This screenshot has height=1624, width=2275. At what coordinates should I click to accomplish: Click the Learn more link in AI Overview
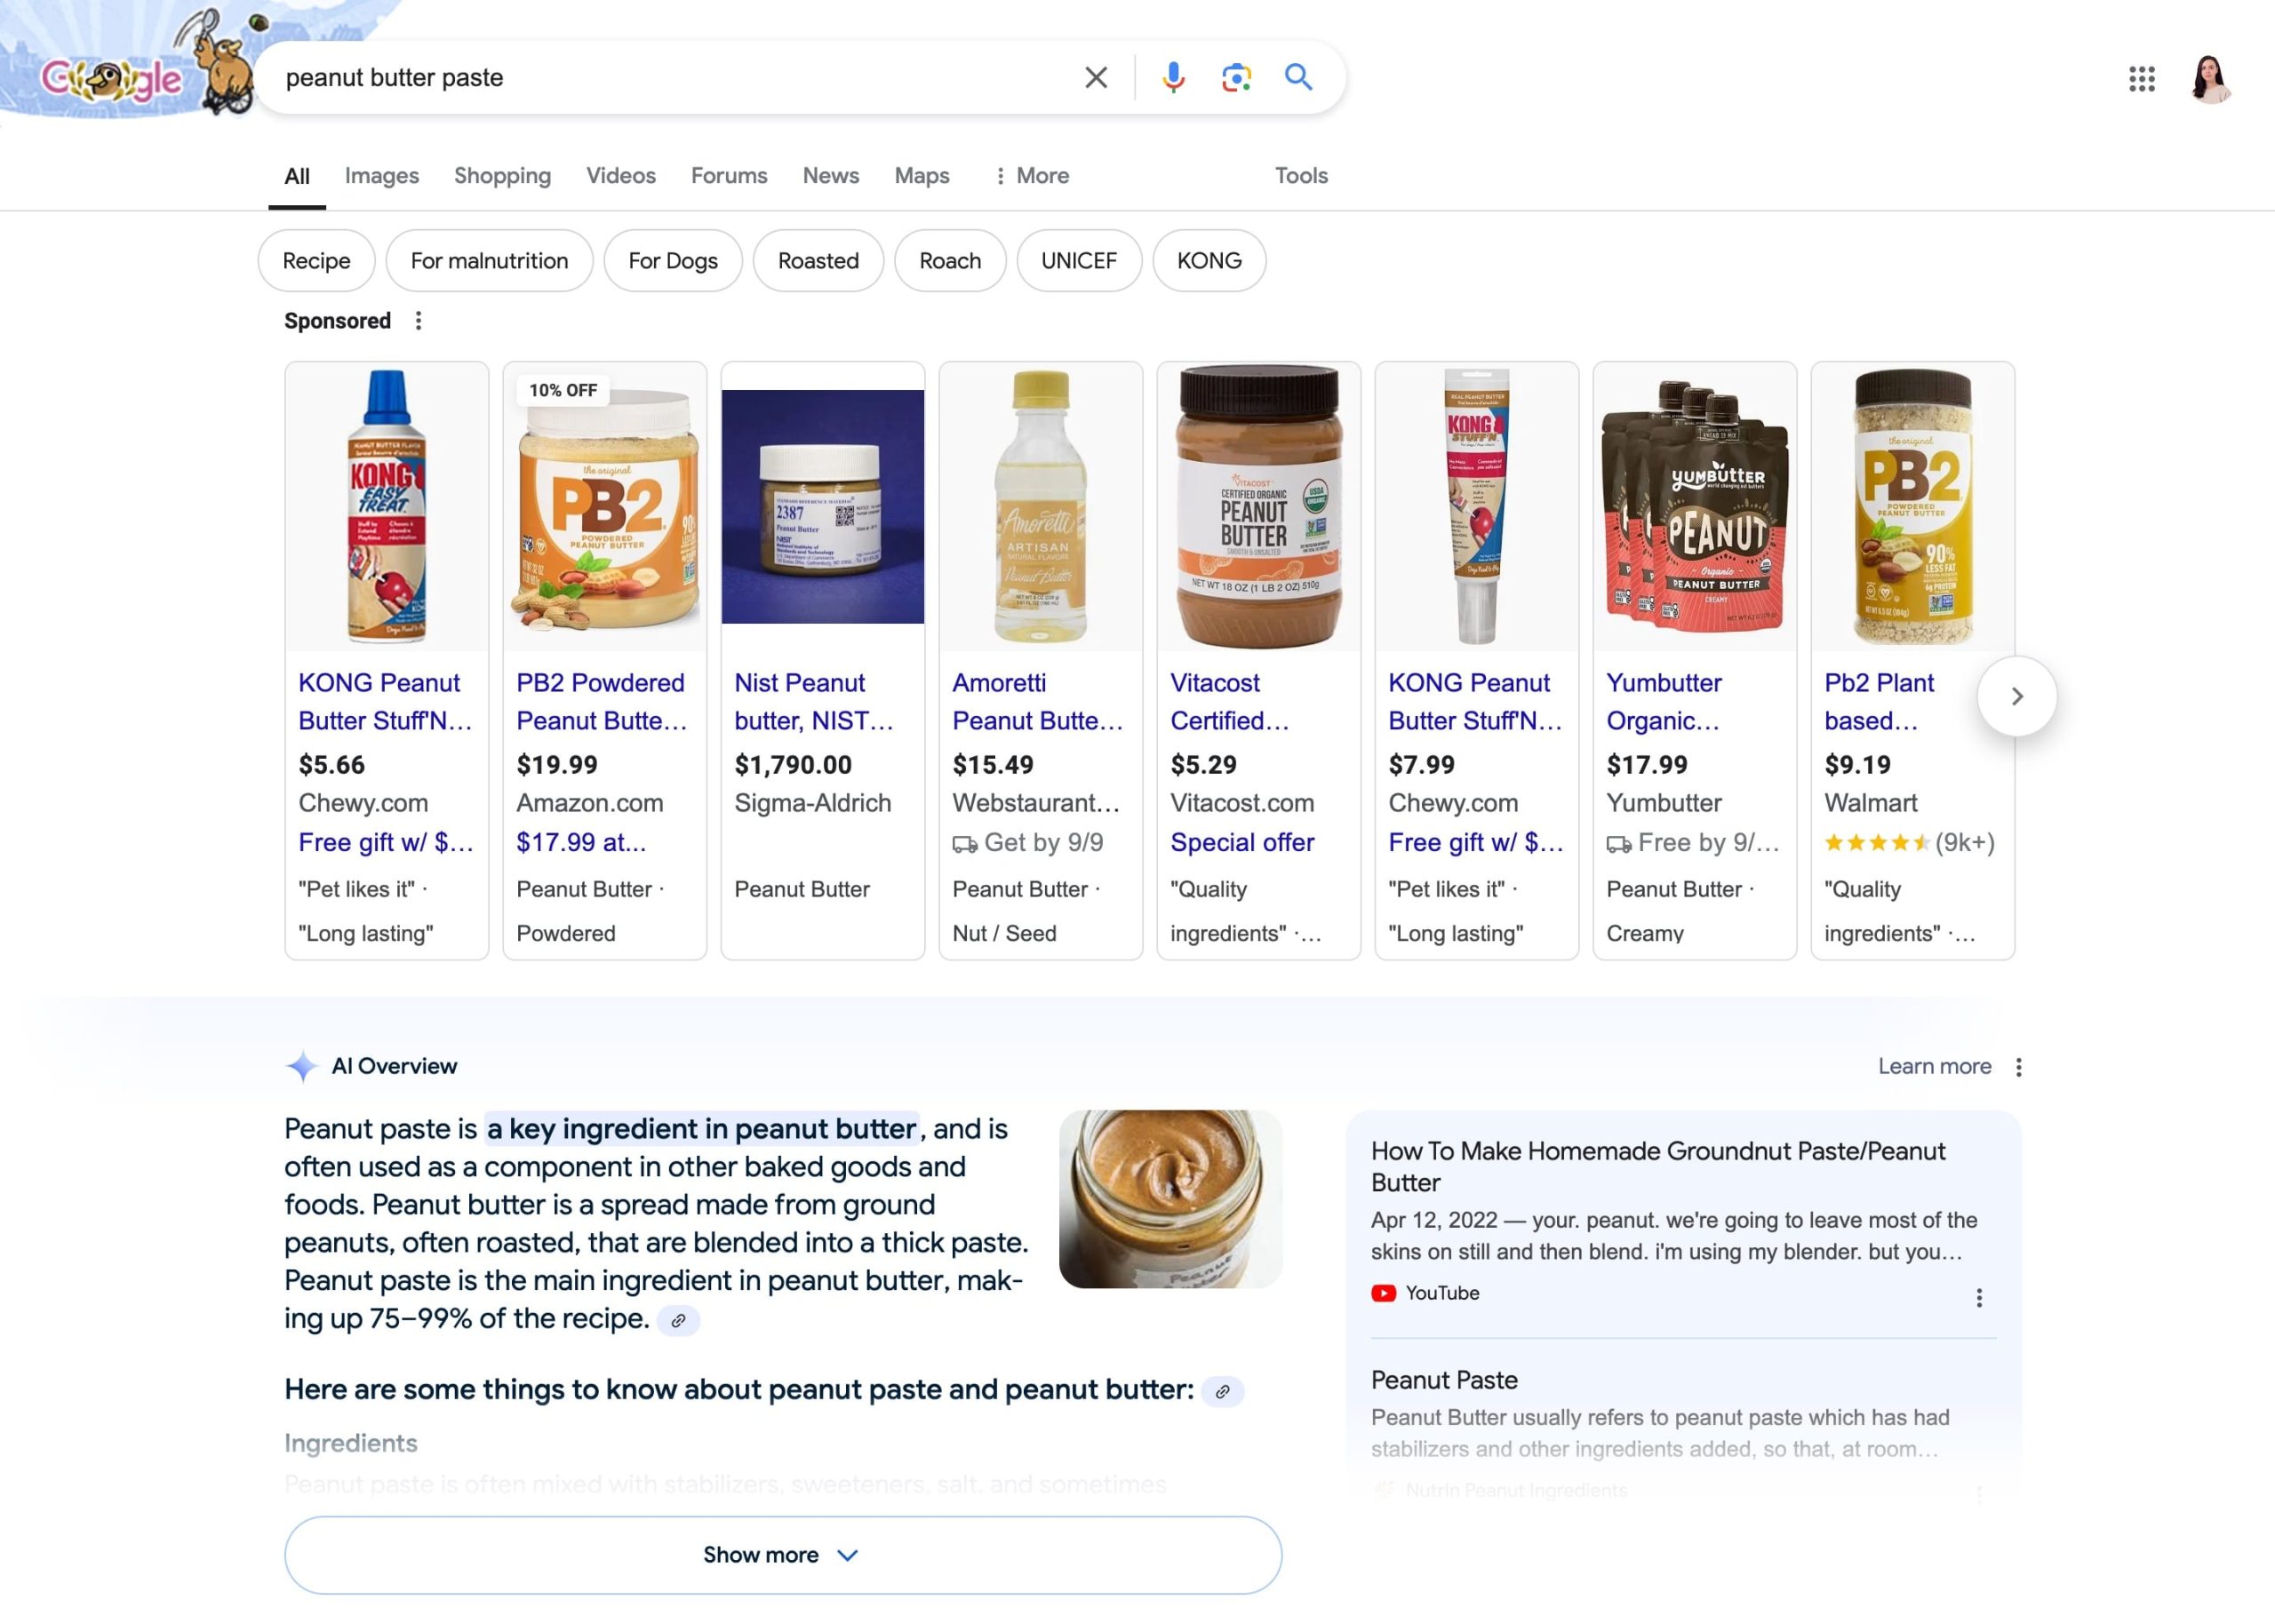coord(1934,1065)
